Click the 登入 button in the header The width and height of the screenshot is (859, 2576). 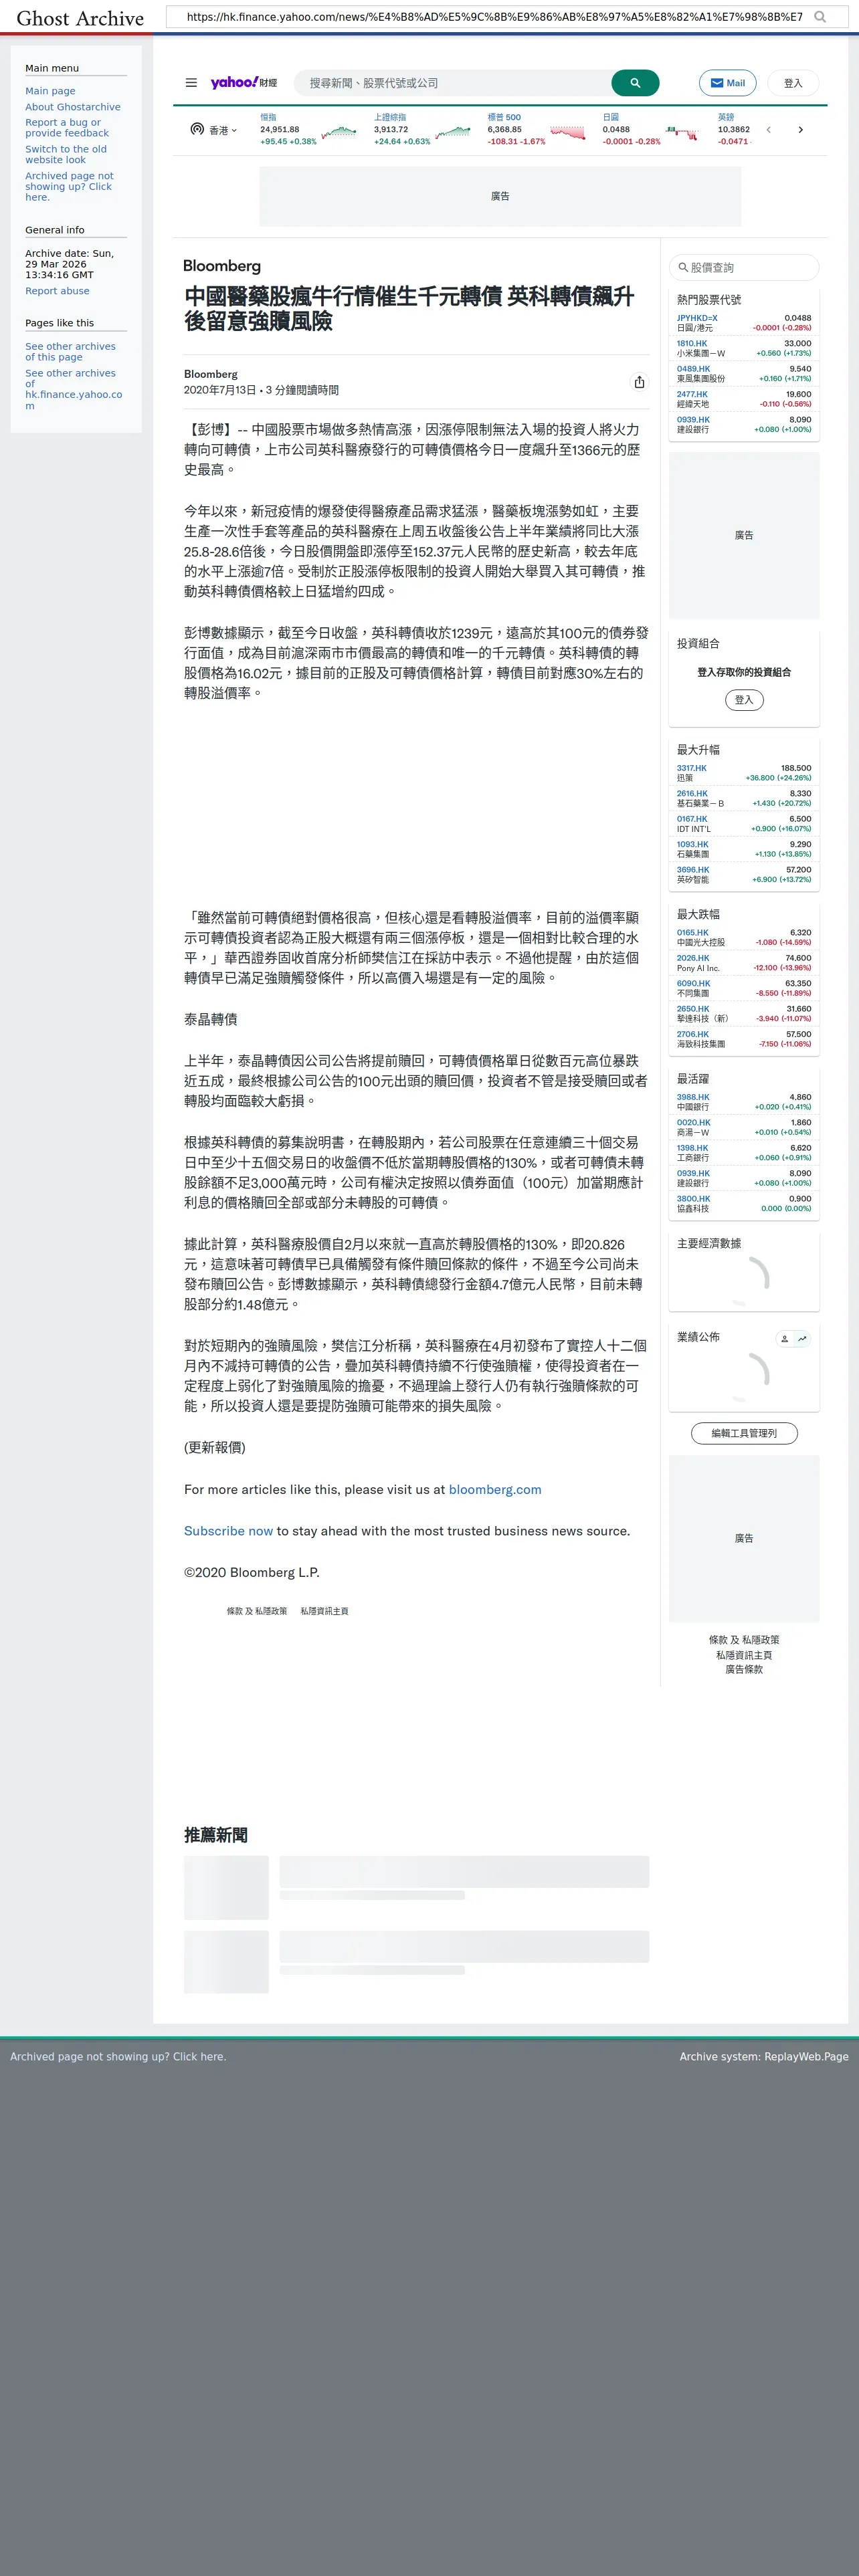[793, 83]
